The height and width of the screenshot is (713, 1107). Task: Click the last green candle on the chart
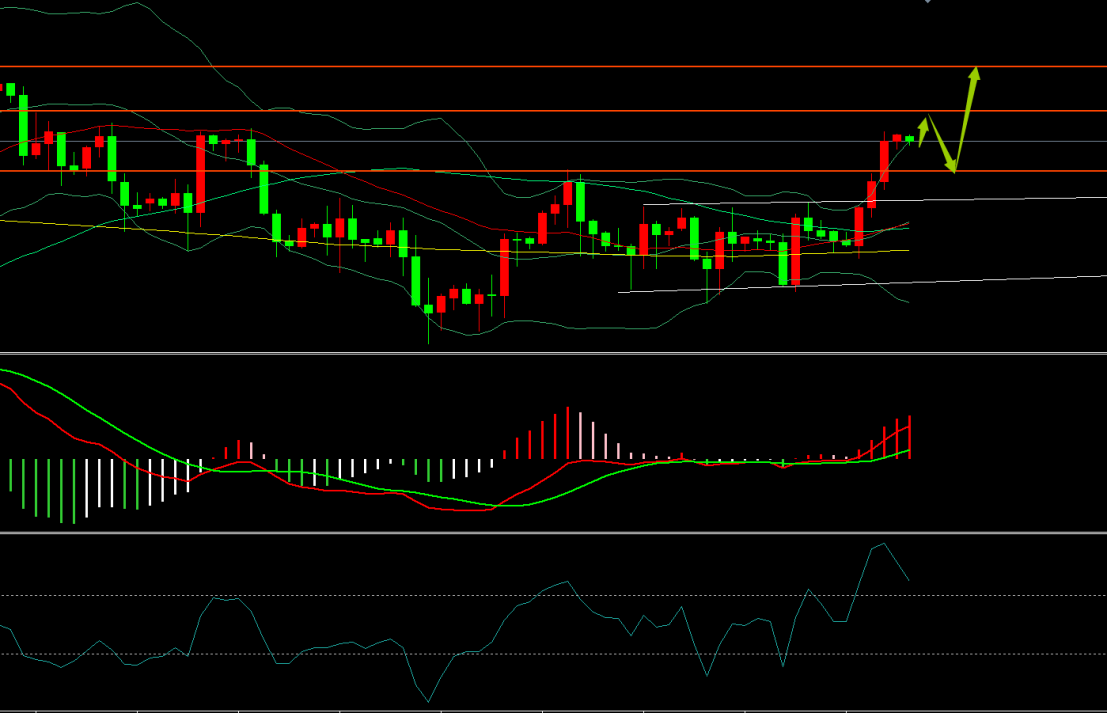point(910,139)
